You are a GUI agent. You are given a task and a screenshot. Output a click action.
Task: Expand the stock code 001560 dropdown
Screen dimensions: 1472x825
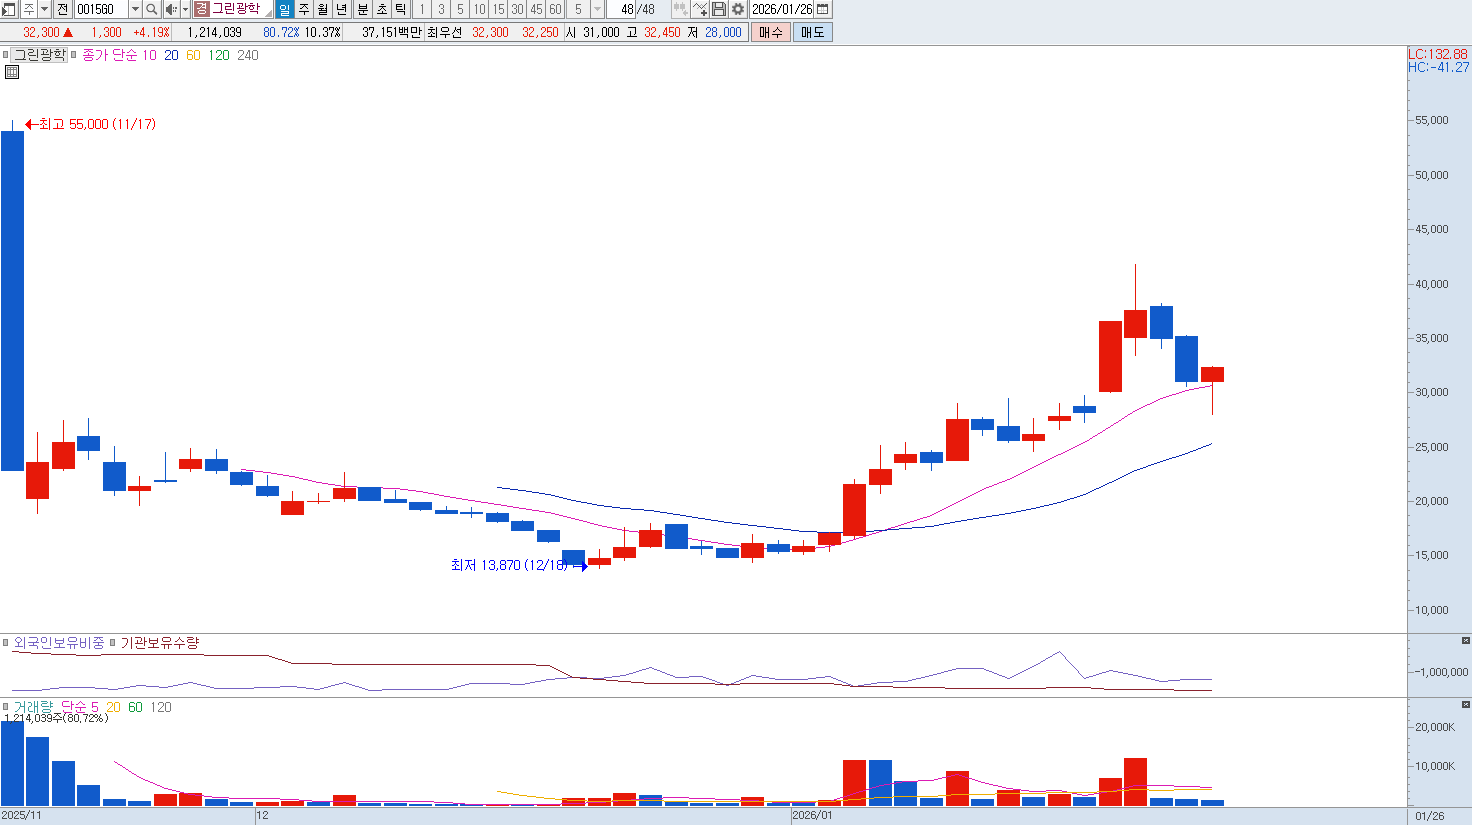(x=135, y=9)
